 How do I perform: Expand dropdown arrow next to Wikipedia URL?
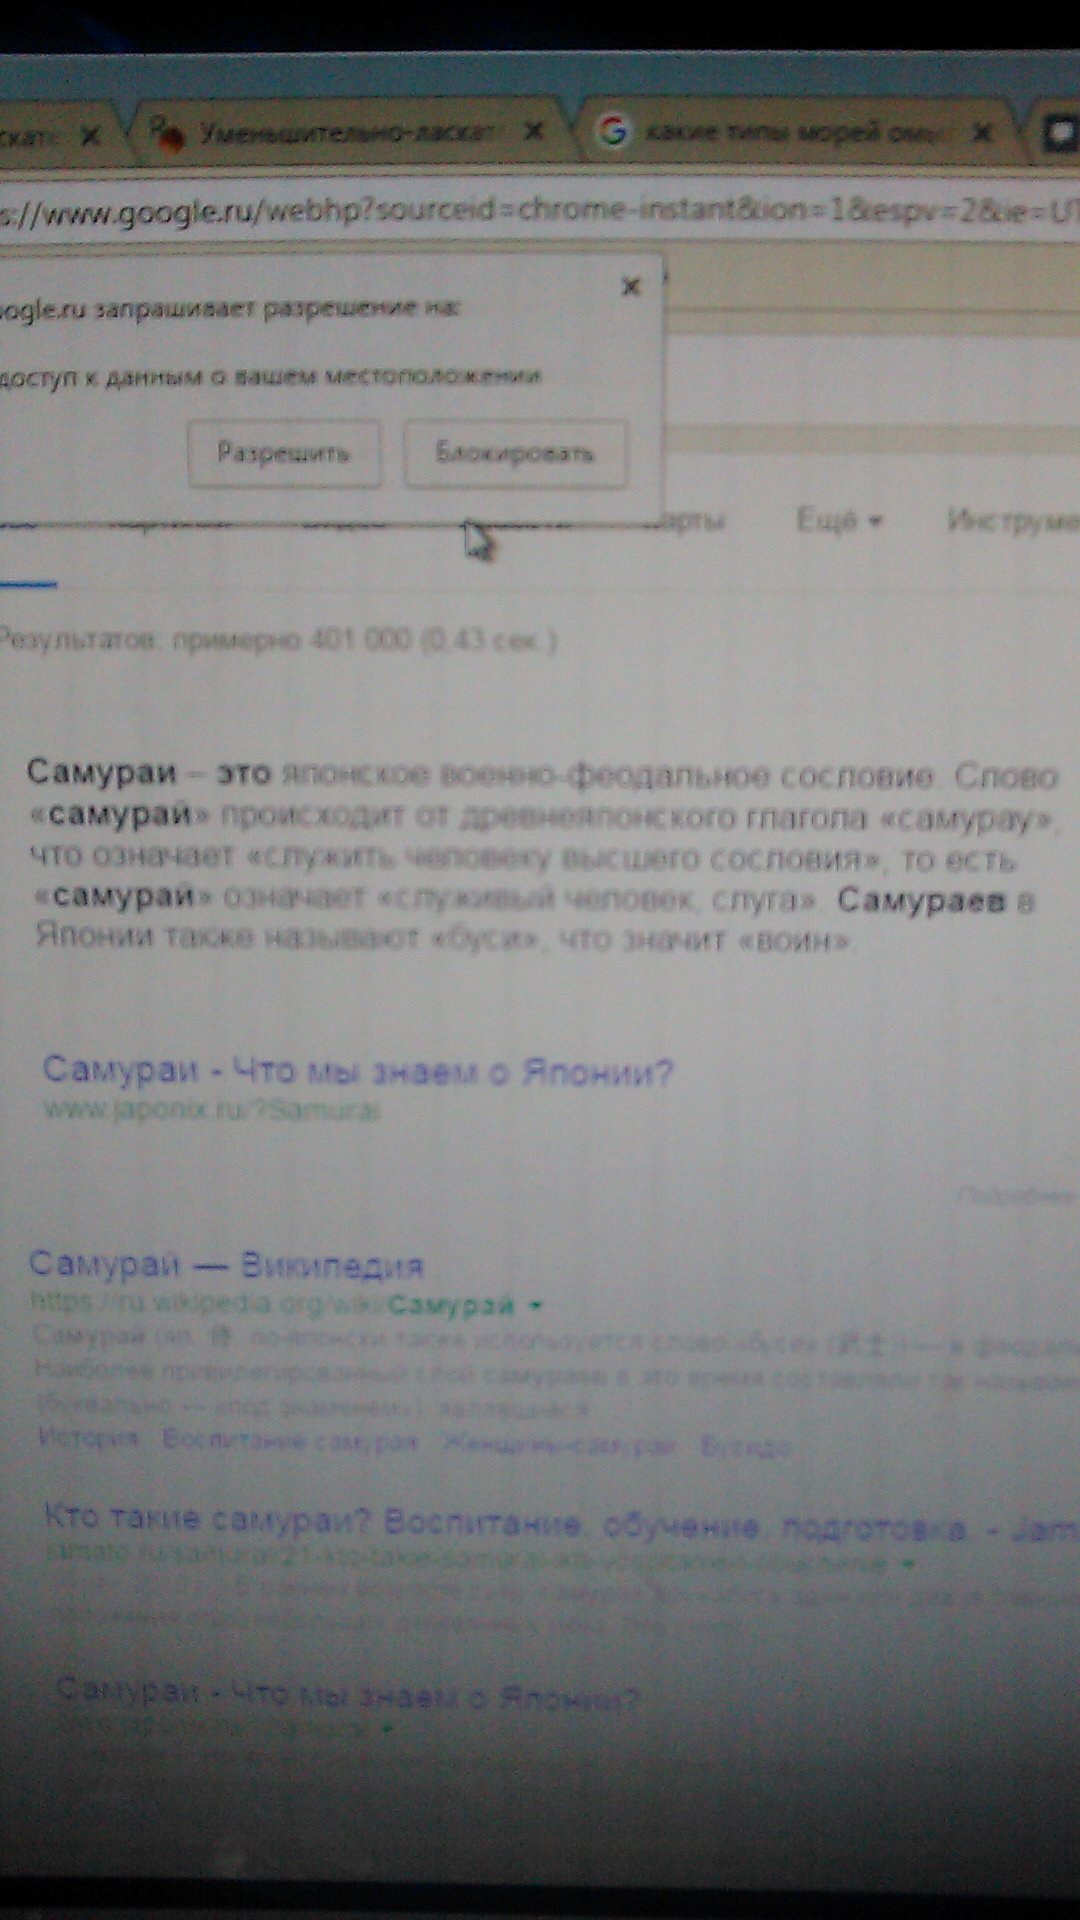pos(535,1305)
